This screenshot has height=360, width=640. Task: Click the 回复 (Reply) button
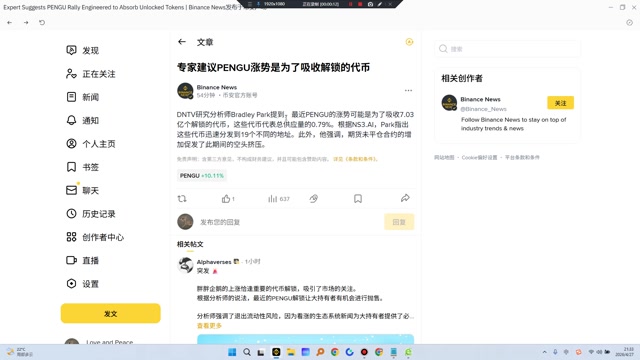(399, 222)
